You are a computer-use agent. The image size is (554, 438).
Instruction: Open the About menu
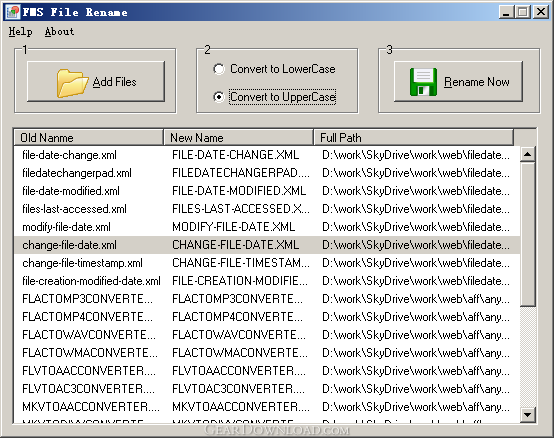pyautogui.click(x=59, y=31)
